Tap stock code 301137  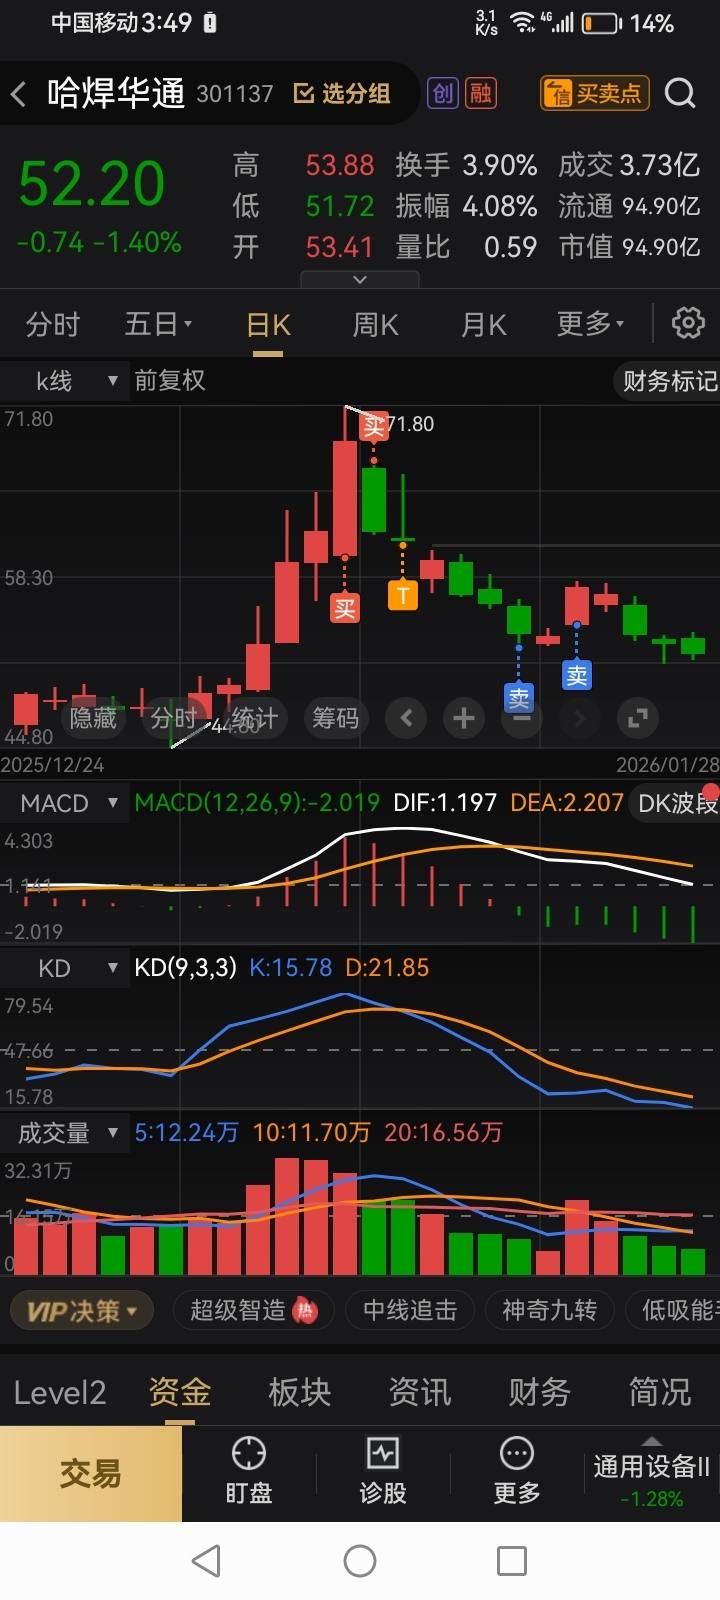(235, 94)
